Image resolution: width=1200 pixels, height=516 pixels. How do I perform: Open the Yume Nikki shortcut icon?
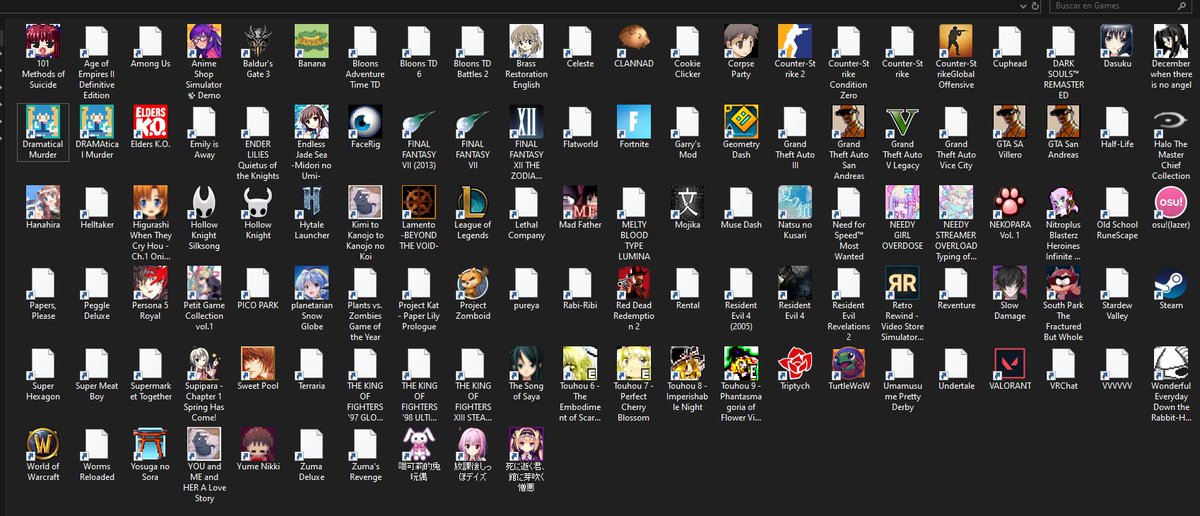[x=258, y=445]
